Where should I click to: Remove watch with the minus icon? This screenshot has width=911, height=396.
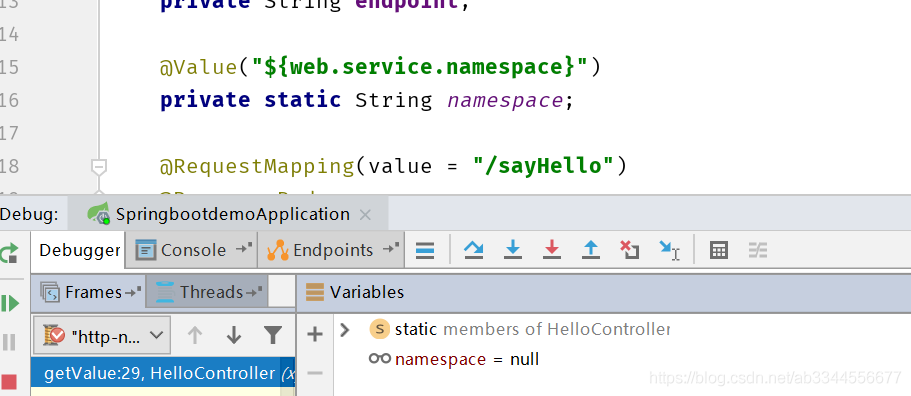(x=314, y=373)
